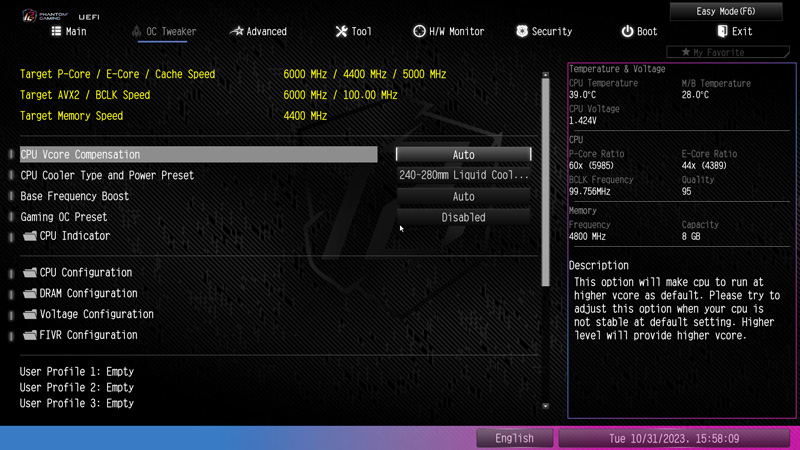The width and height of the screenshot is (800, 450).
Task: Click the E-Core Ratio 44x (4389) value
Action: [704, 166]
